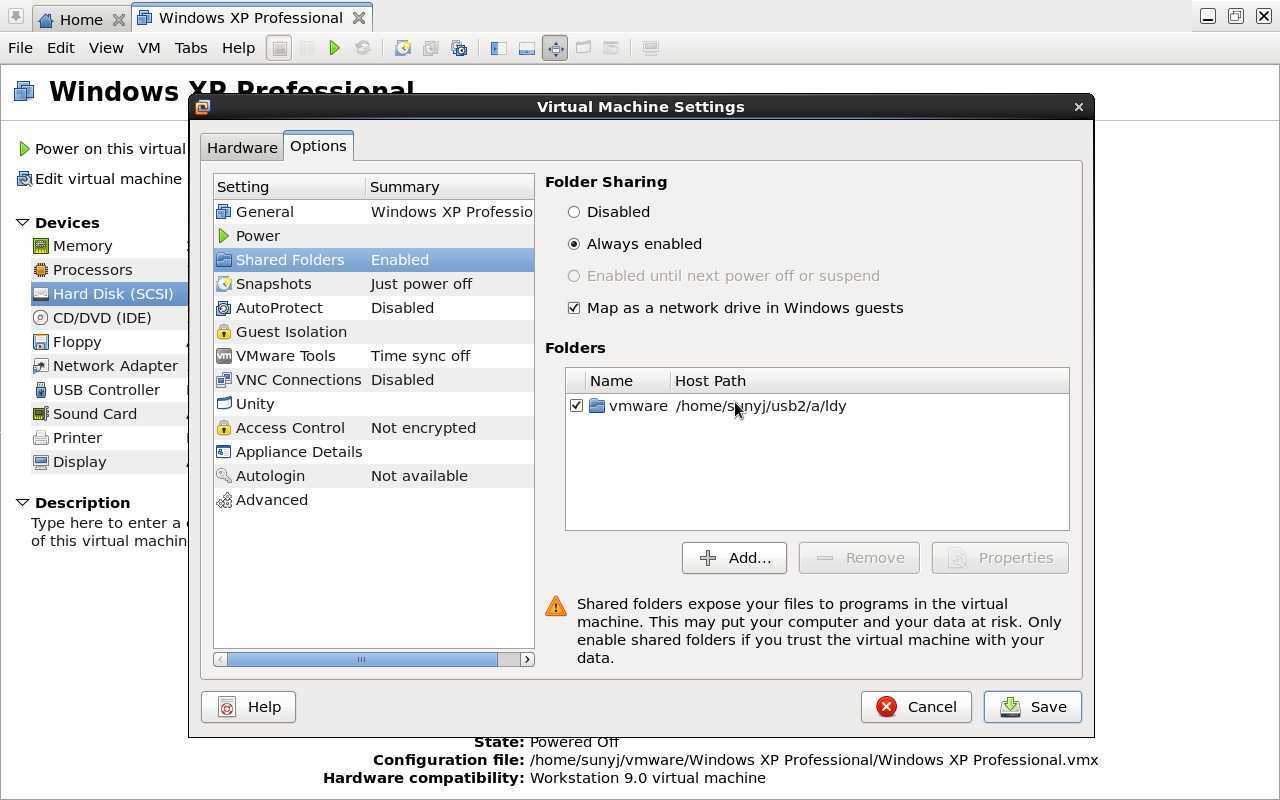Open the Edit menu

pos(61,48)
